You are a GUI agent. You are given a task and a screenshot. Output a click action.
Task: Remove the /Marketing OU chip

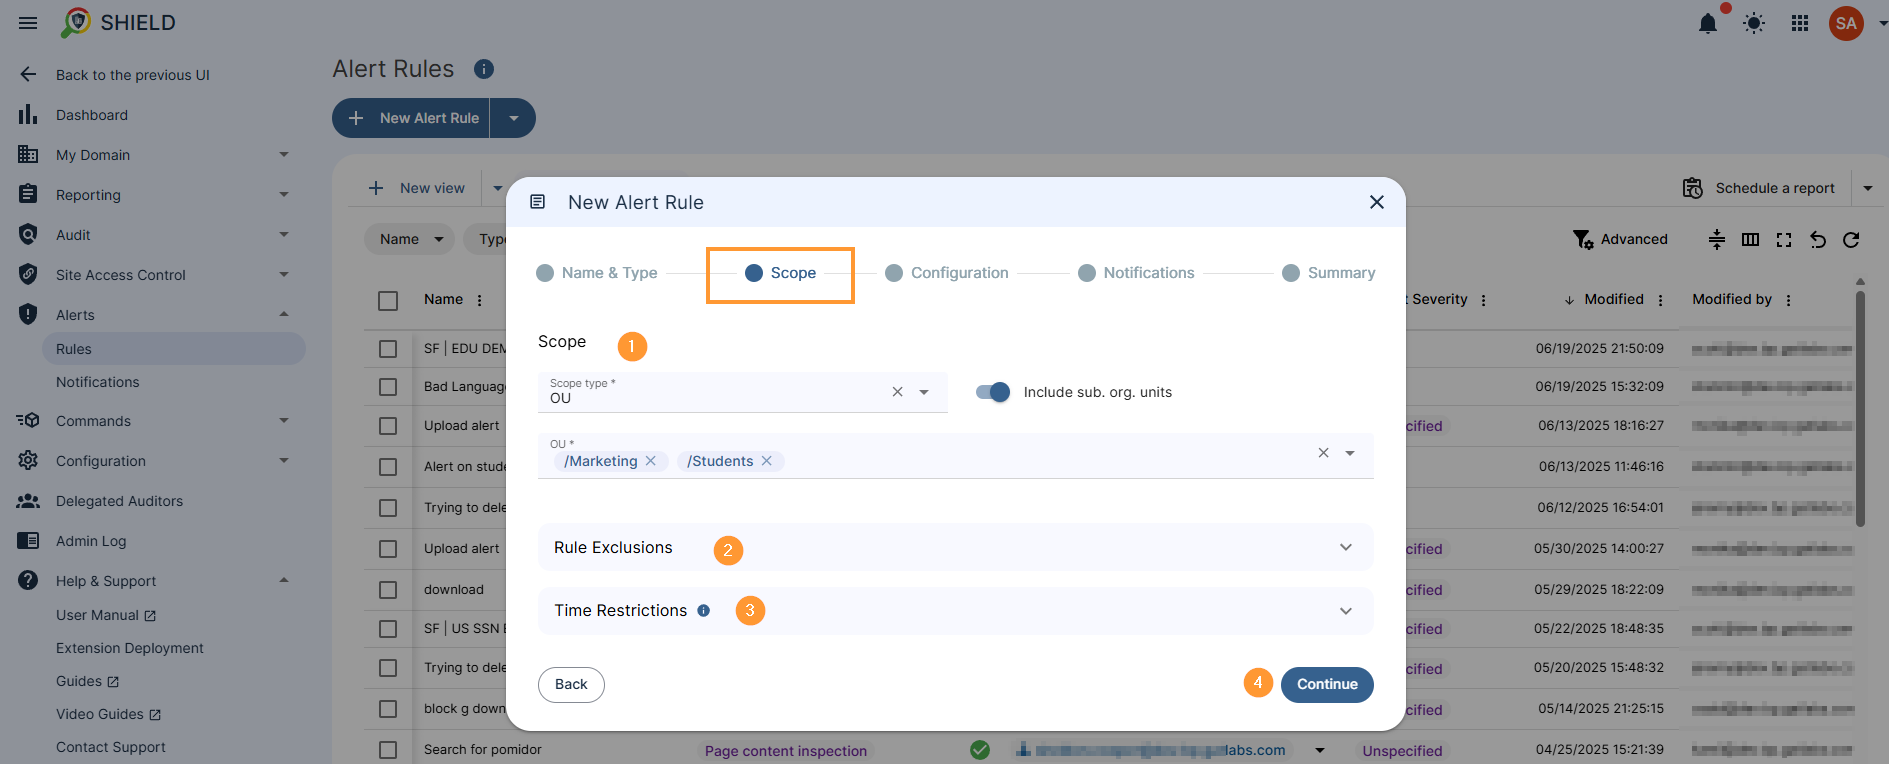pos(651,461)
